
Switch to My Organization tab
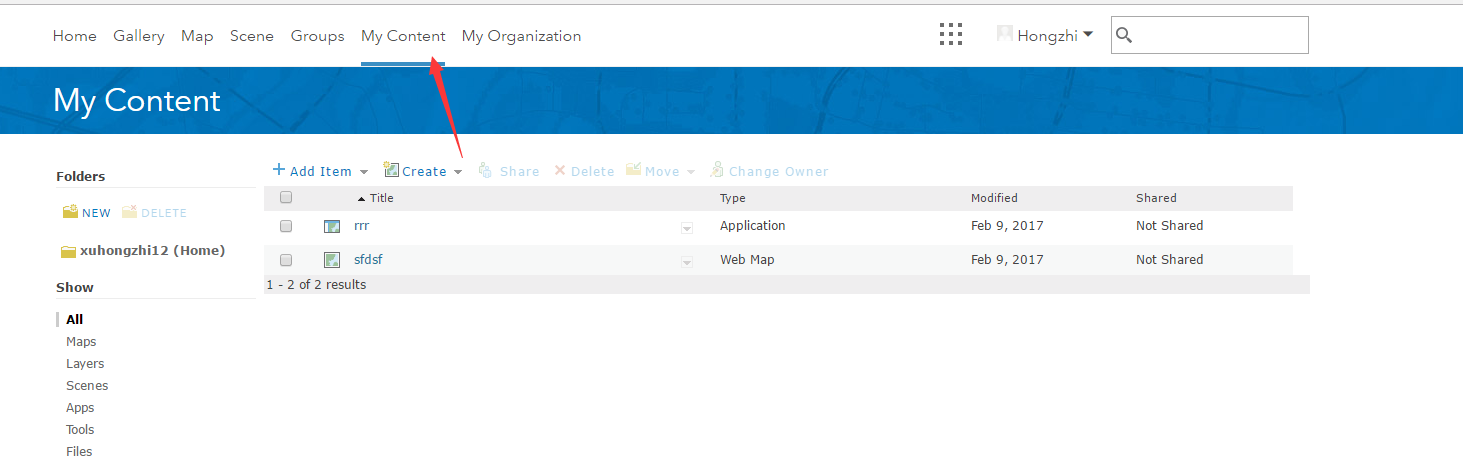[521, 36]
